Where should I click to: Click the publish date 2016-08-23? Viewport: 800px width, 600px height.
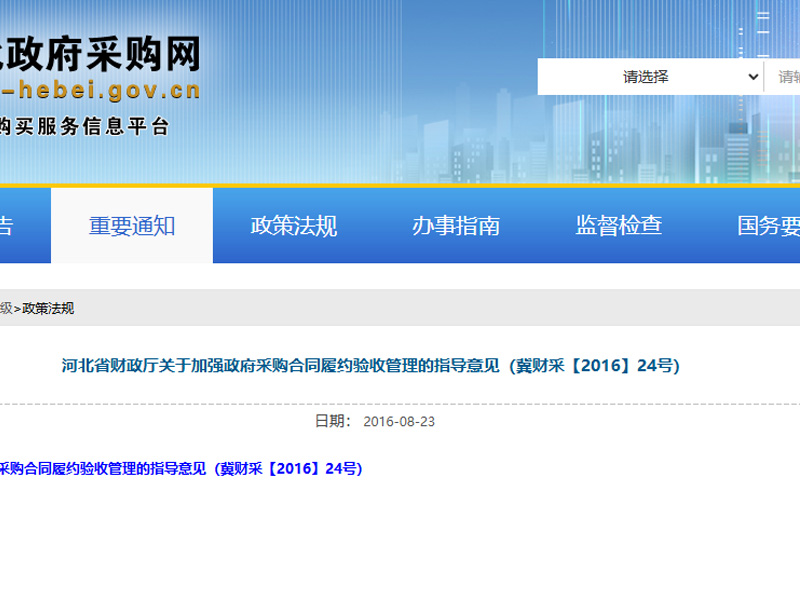(399, 421)
